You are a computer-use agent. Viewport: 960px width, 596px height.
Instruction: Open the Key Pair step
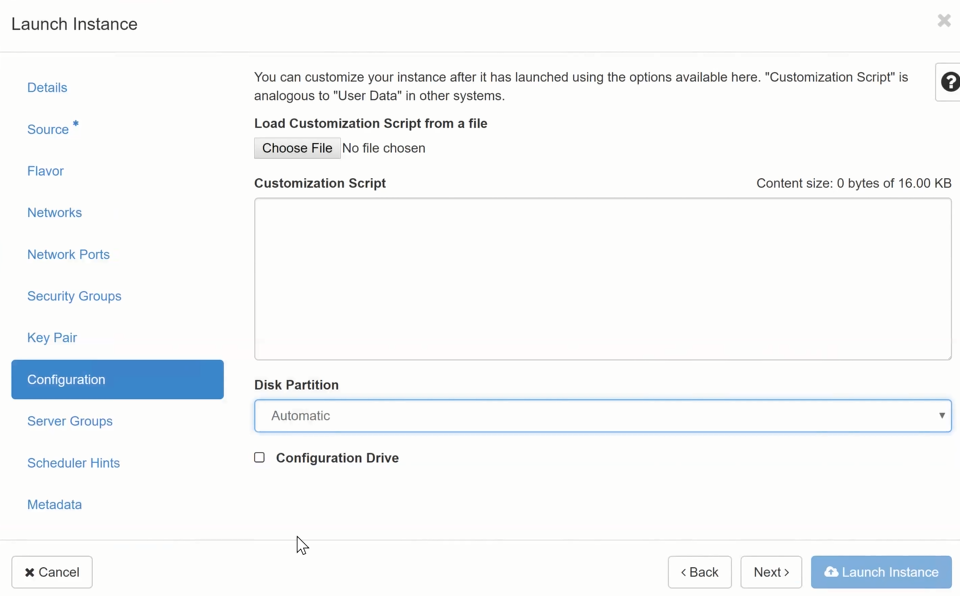[x=52, y=338]
